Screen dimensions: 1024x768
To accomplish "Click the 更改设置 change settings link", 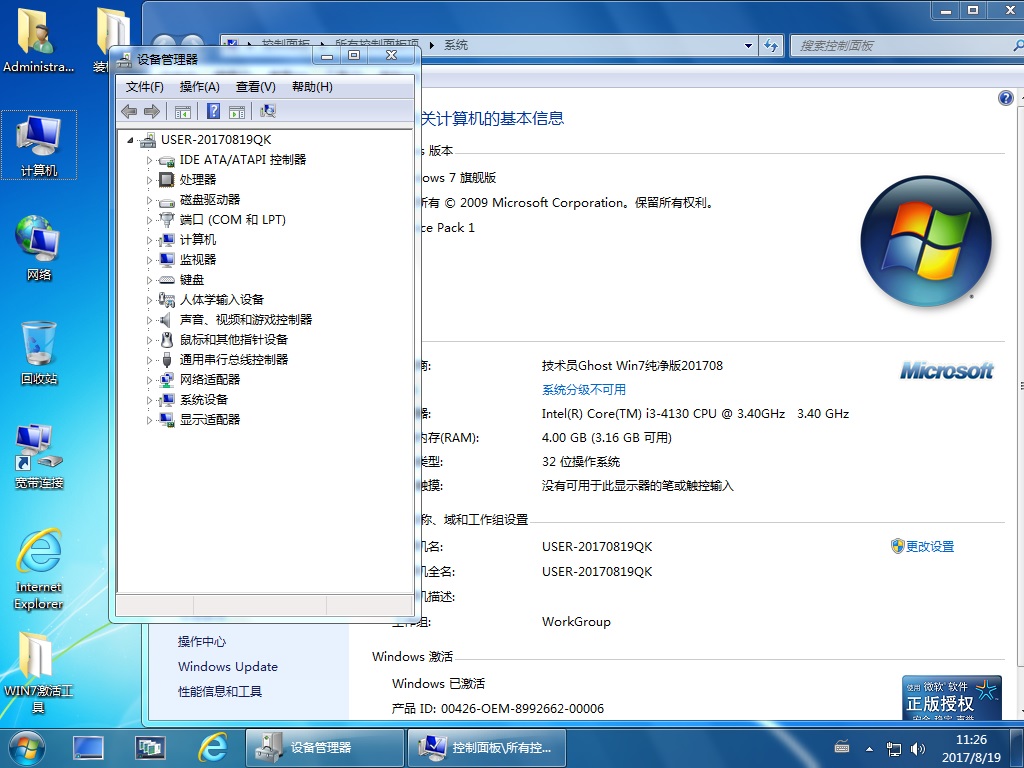I will [929, 547].
